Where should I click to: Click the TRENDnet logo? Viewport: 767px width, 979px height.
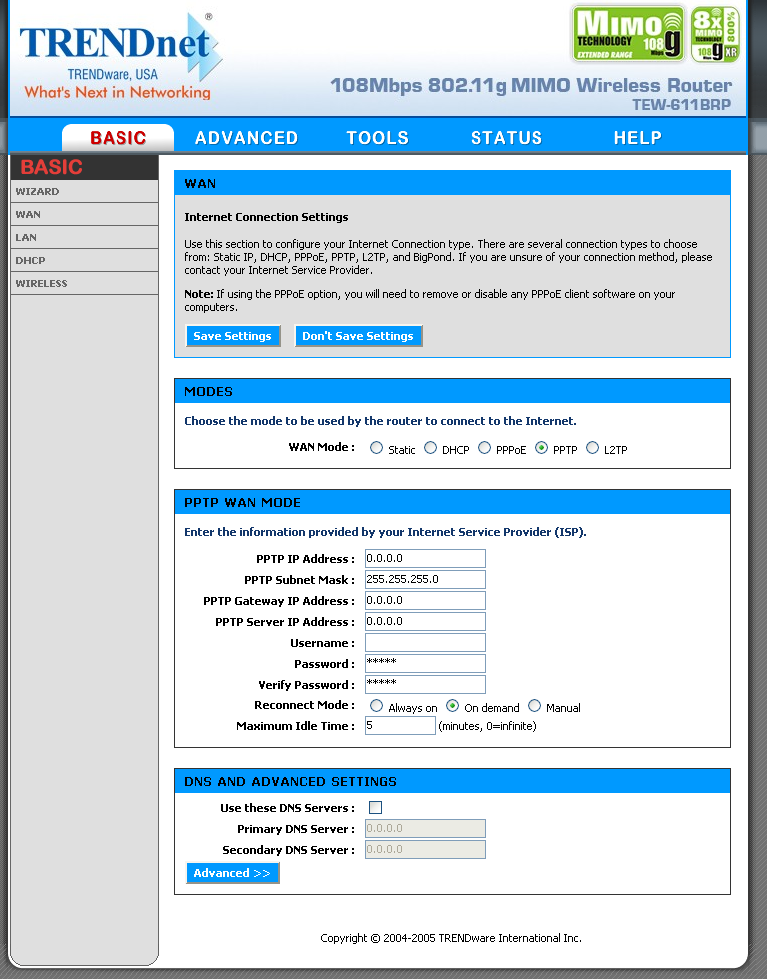pyautogui.click(x=121, y=57)
